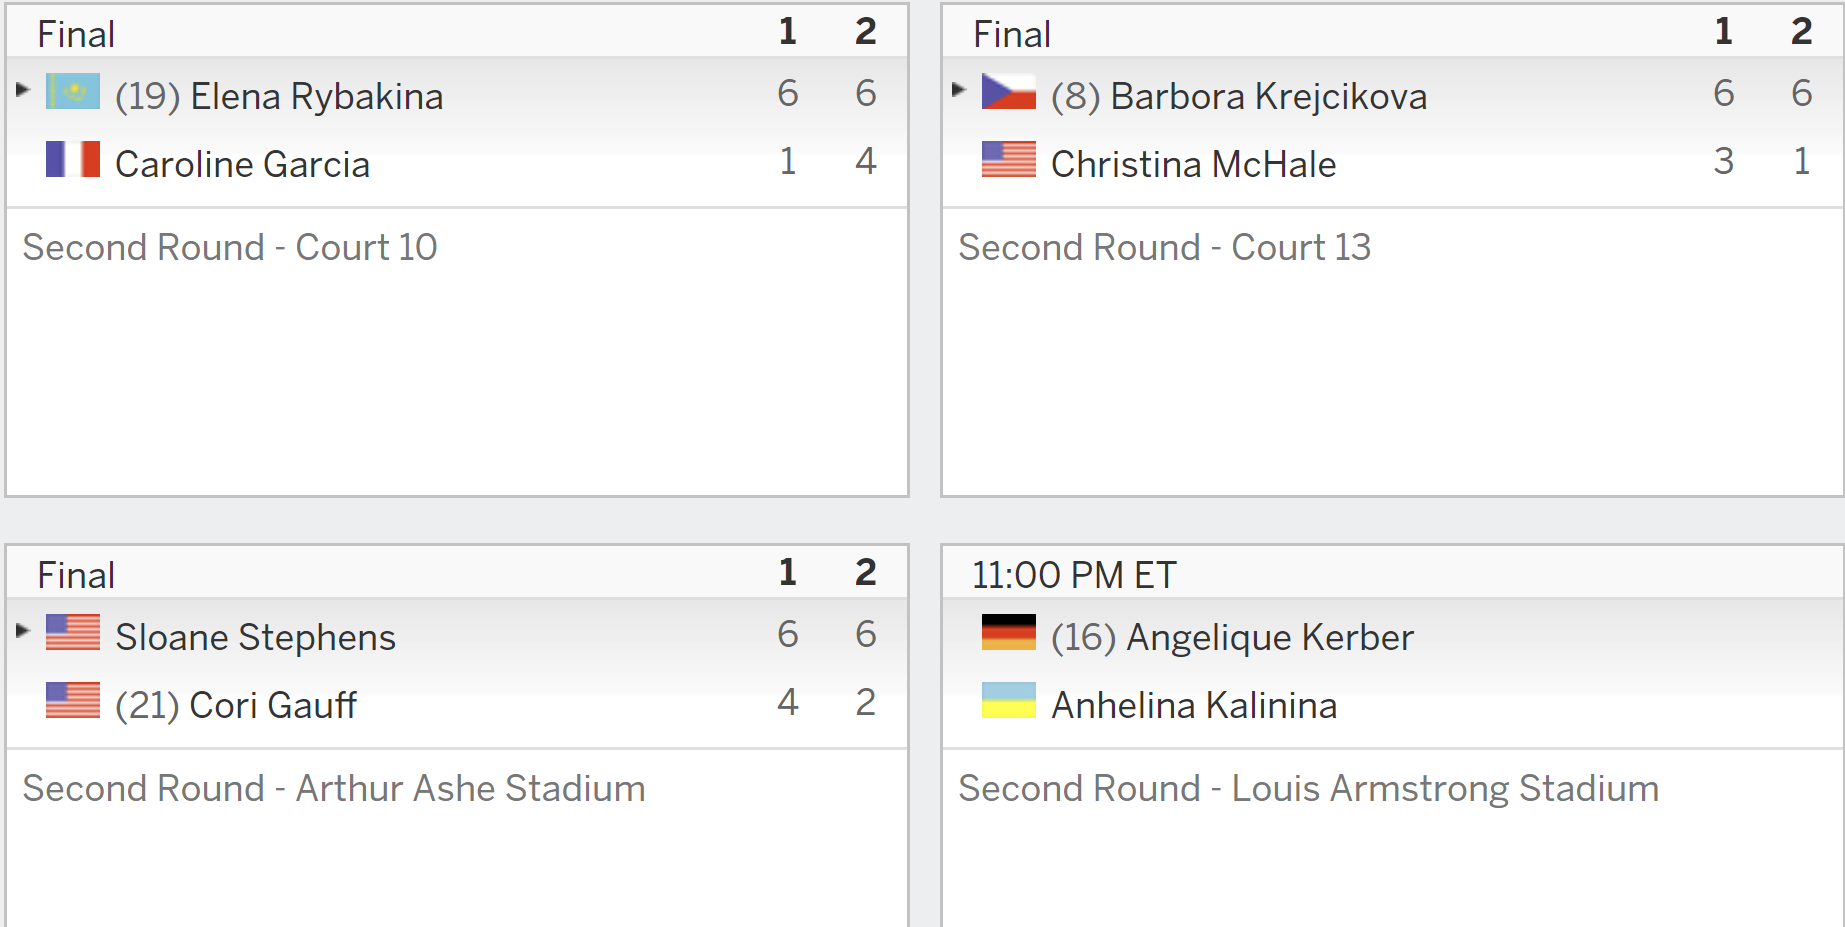Click the US flag beside Sloane Stephens

[73, 632]
